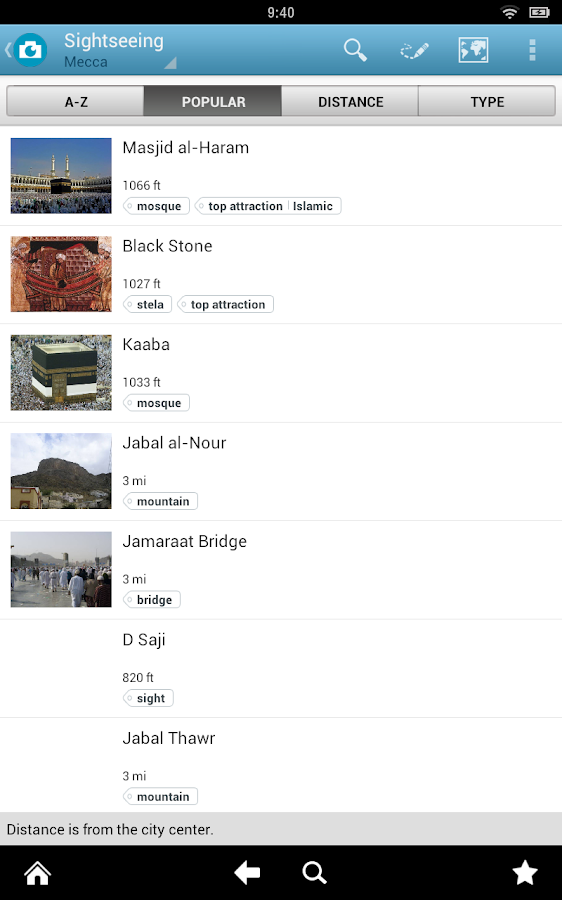Tap the back arrow in bottom bar
The height and width of the screenshot is (900, 562).
(247, 873)
